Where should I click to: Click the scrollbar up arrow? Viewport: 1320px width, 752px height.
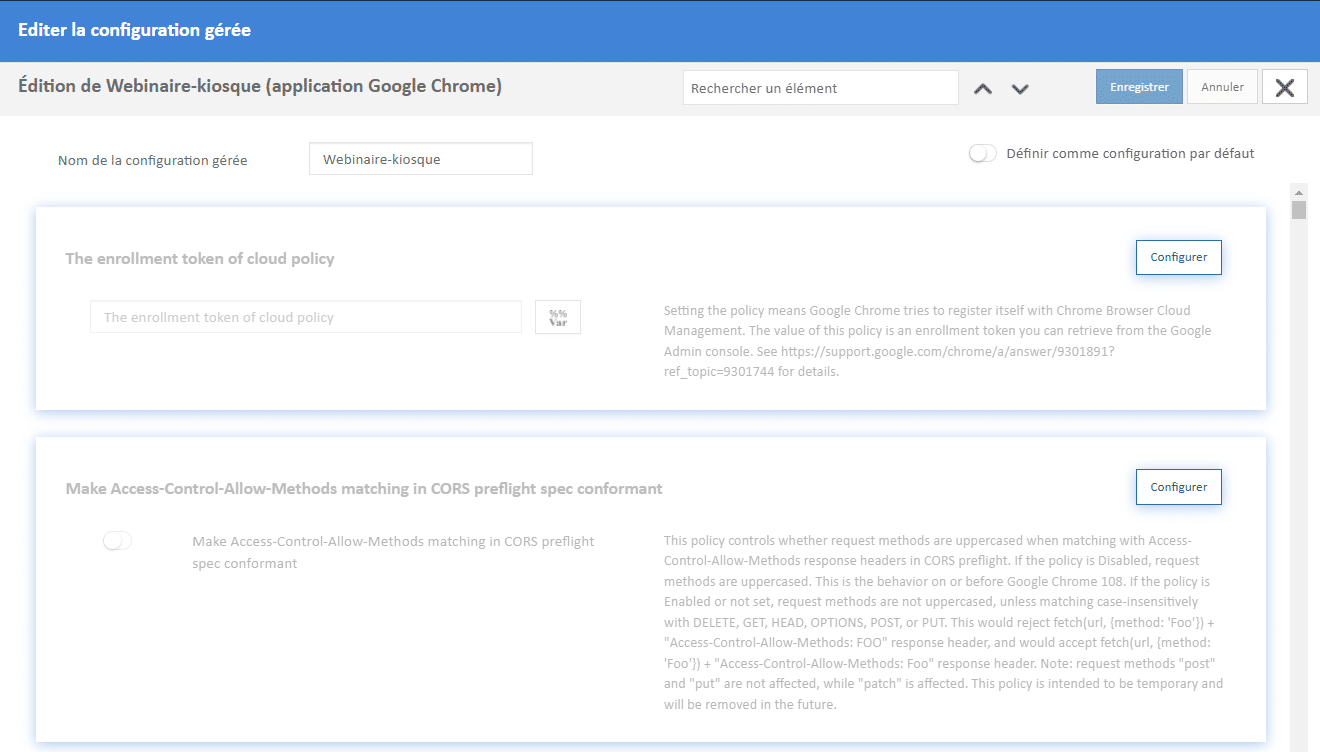(x=1299, y=191)
